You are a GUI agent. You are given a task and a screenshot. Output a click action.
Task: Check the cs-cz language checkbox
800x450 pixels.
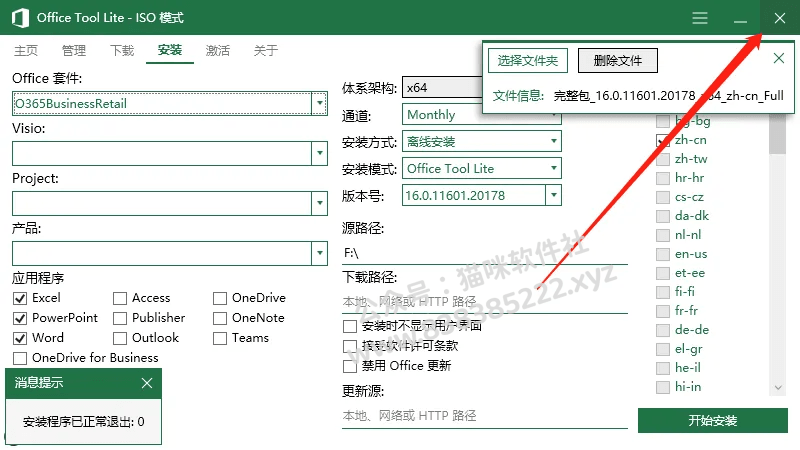point(663,197)
